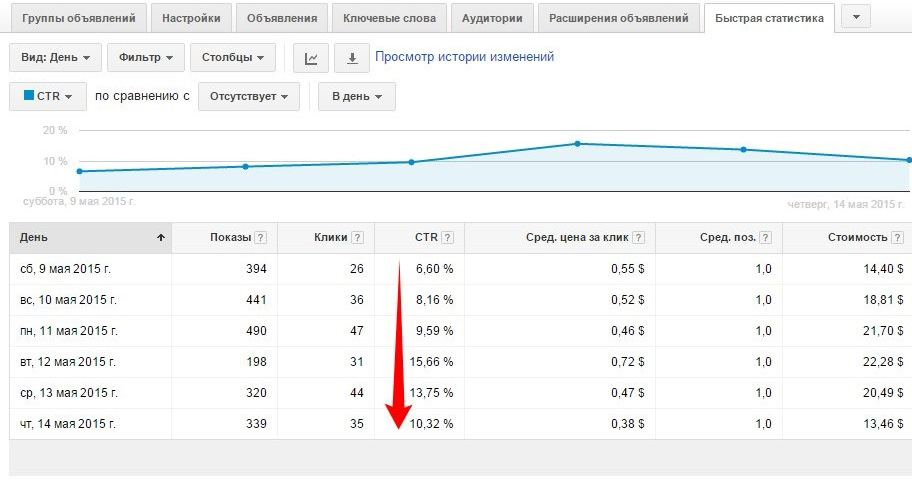Select row чт, 14 мая 2015 г.
Image resolution: width=912 pixels, height=484 pixels.
(x=461, y=424)
